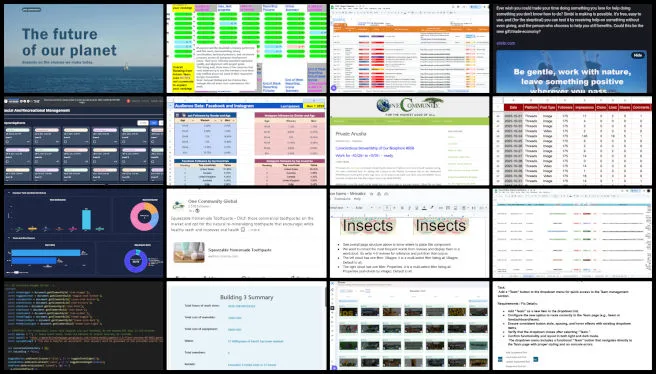Click the Comments column header
Image resolution: width=656 pixels, height=374 pixels.
(641, 108)
